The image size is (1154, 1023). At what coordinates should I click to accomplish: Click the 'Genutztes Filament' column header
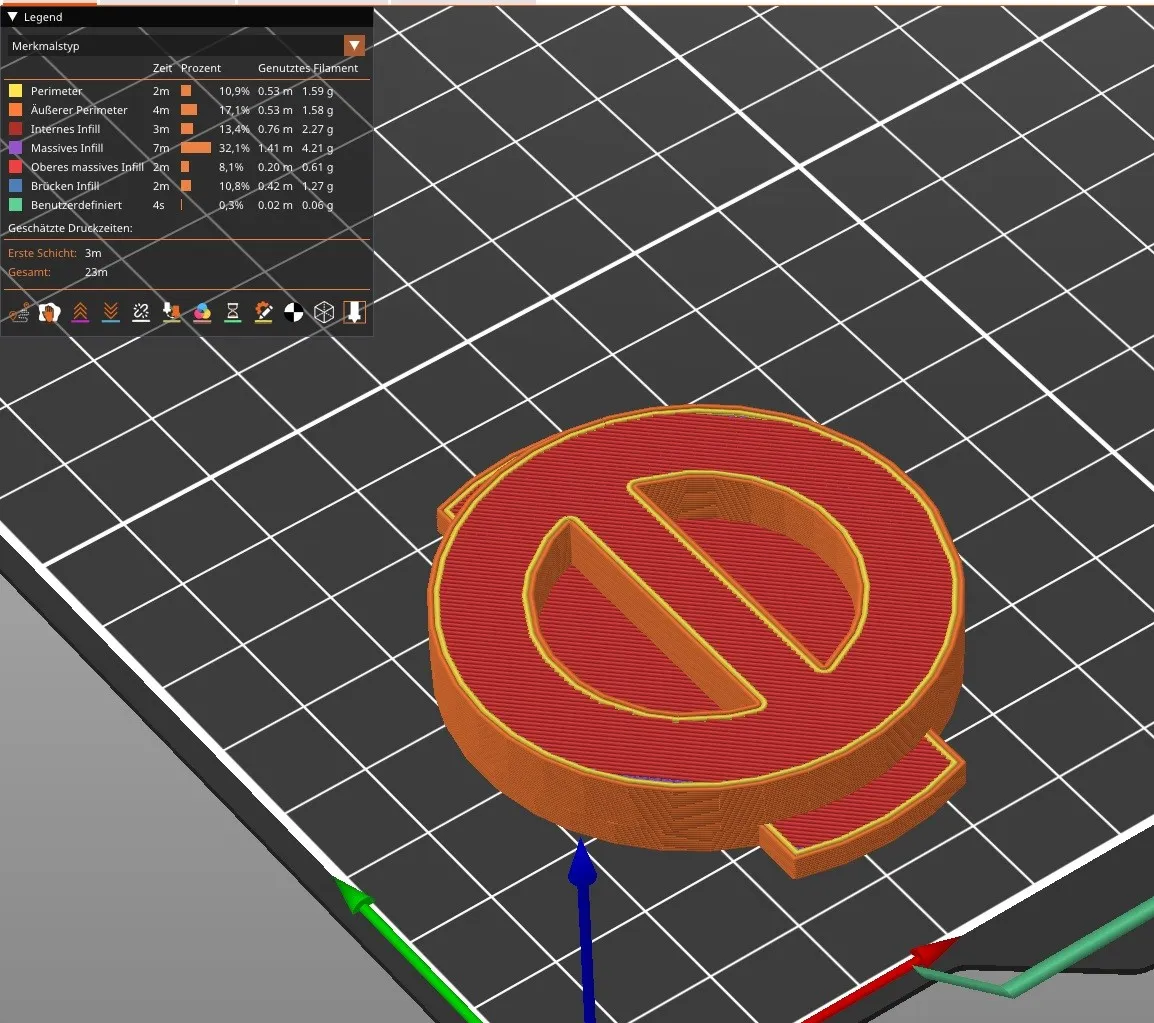click(x=308, y=68)
